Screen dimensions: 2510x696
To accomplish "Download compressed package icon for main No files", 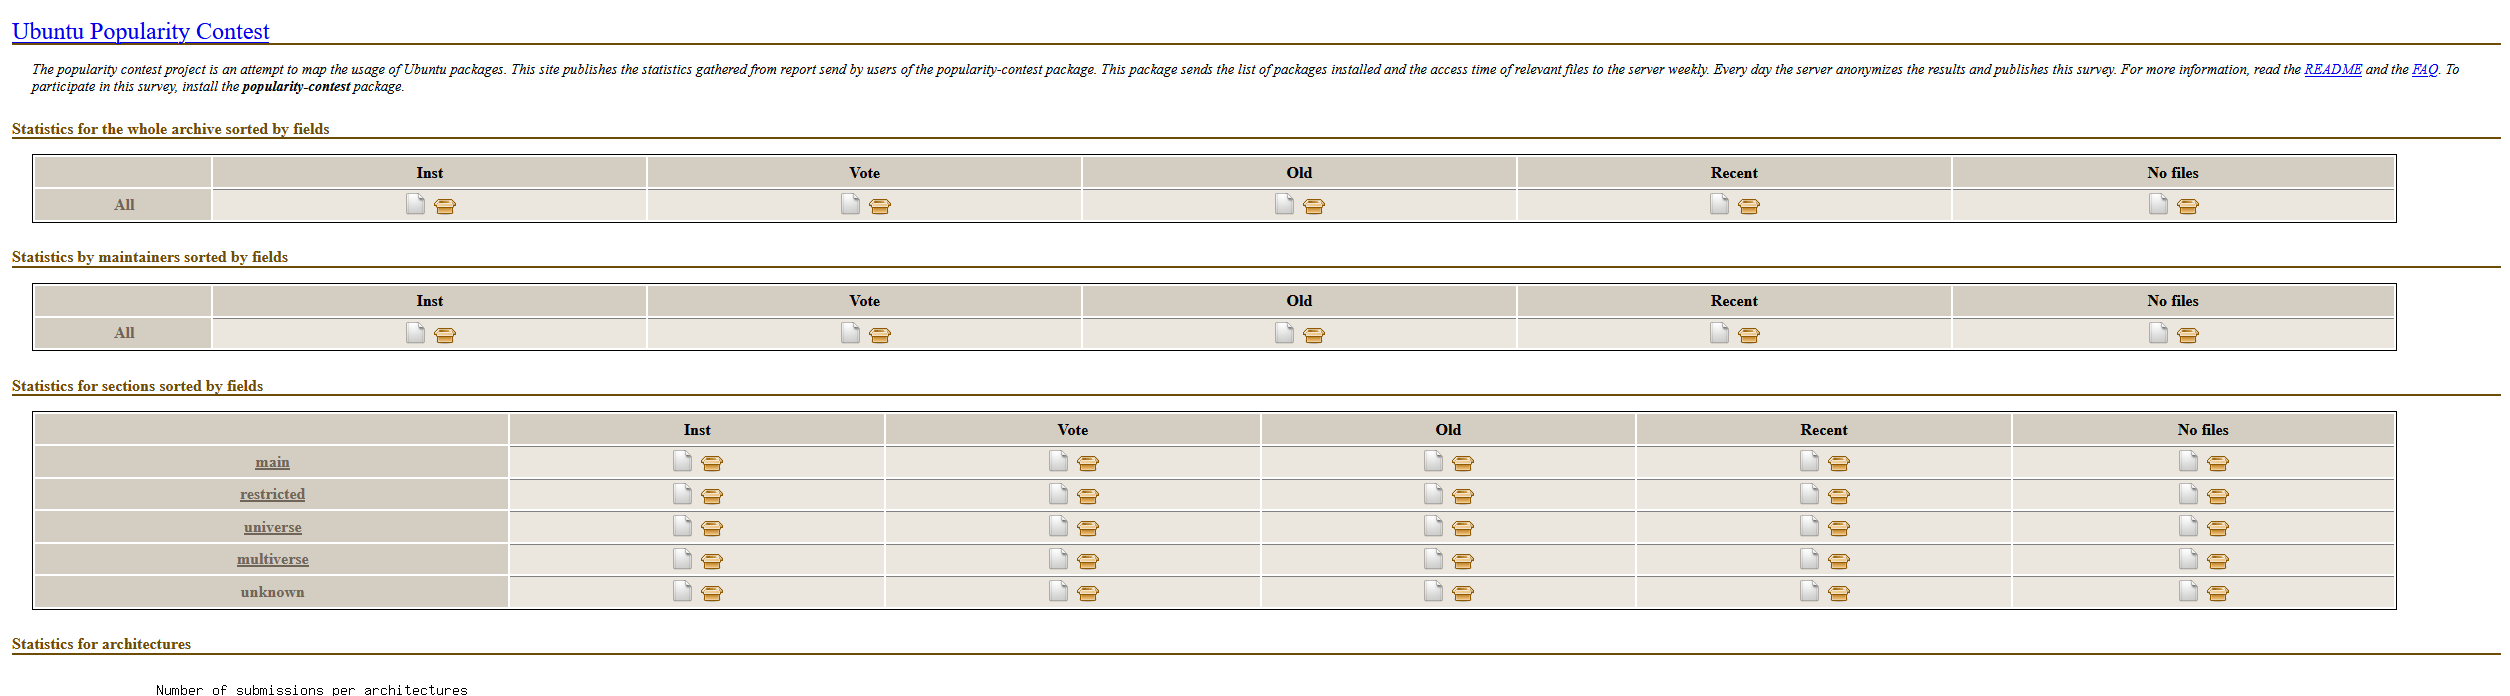I will tap(2218, 463).
